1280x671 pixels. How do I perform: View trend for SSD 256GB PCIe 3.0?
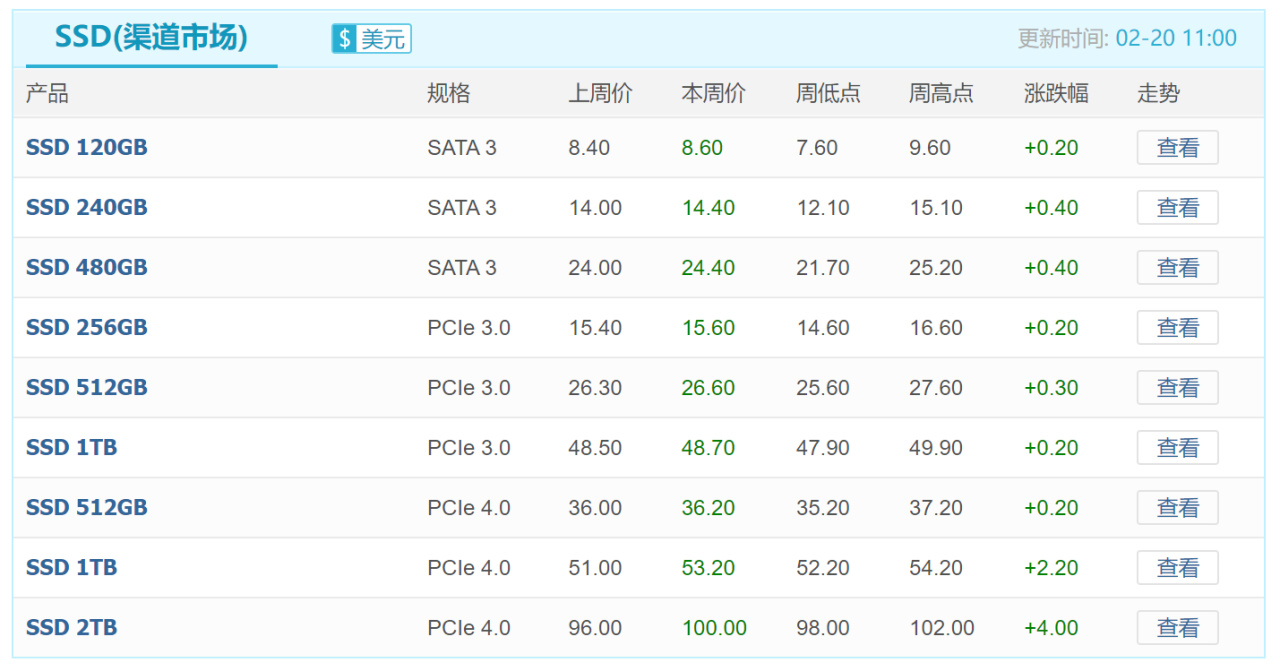[1177, 328]
